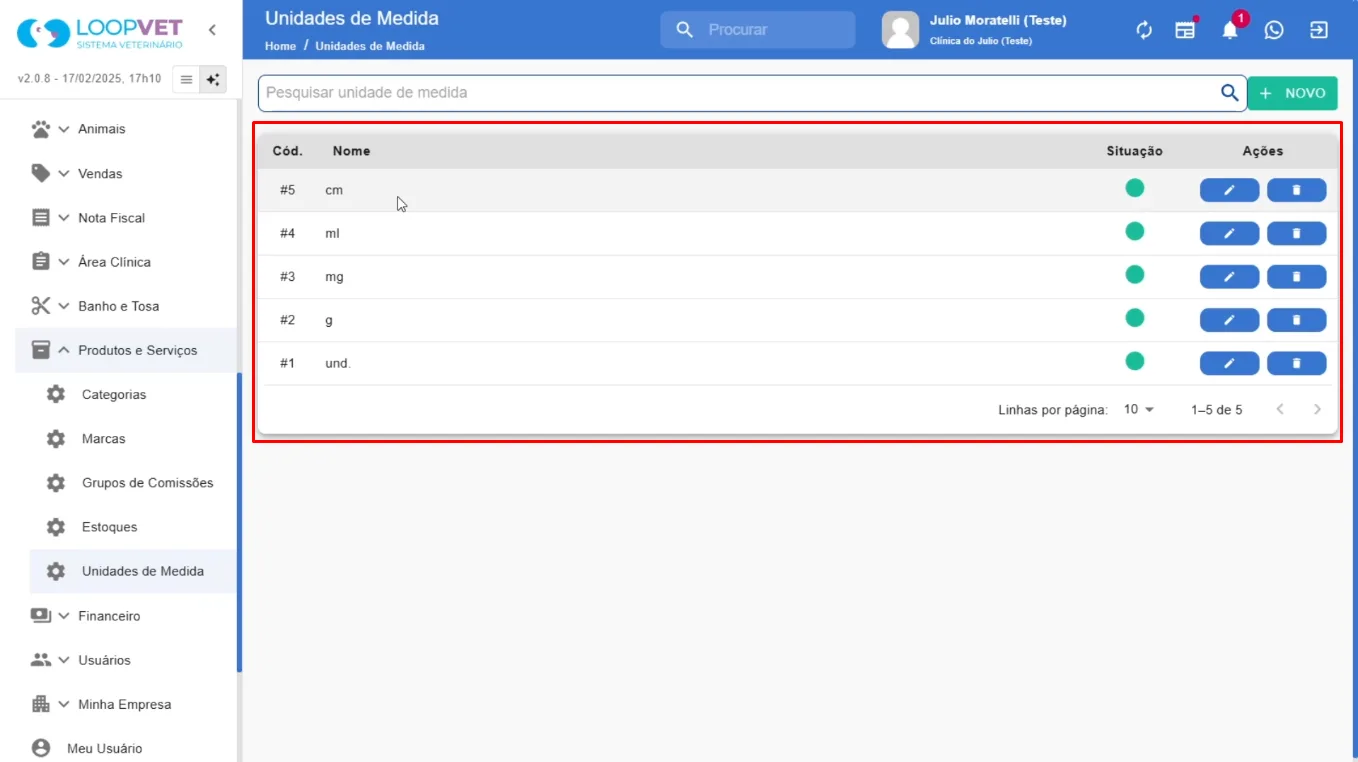Toggle the green status dot for und.
The width and height of the screenshot is (1358, 762).
[x=1134, y=361]
